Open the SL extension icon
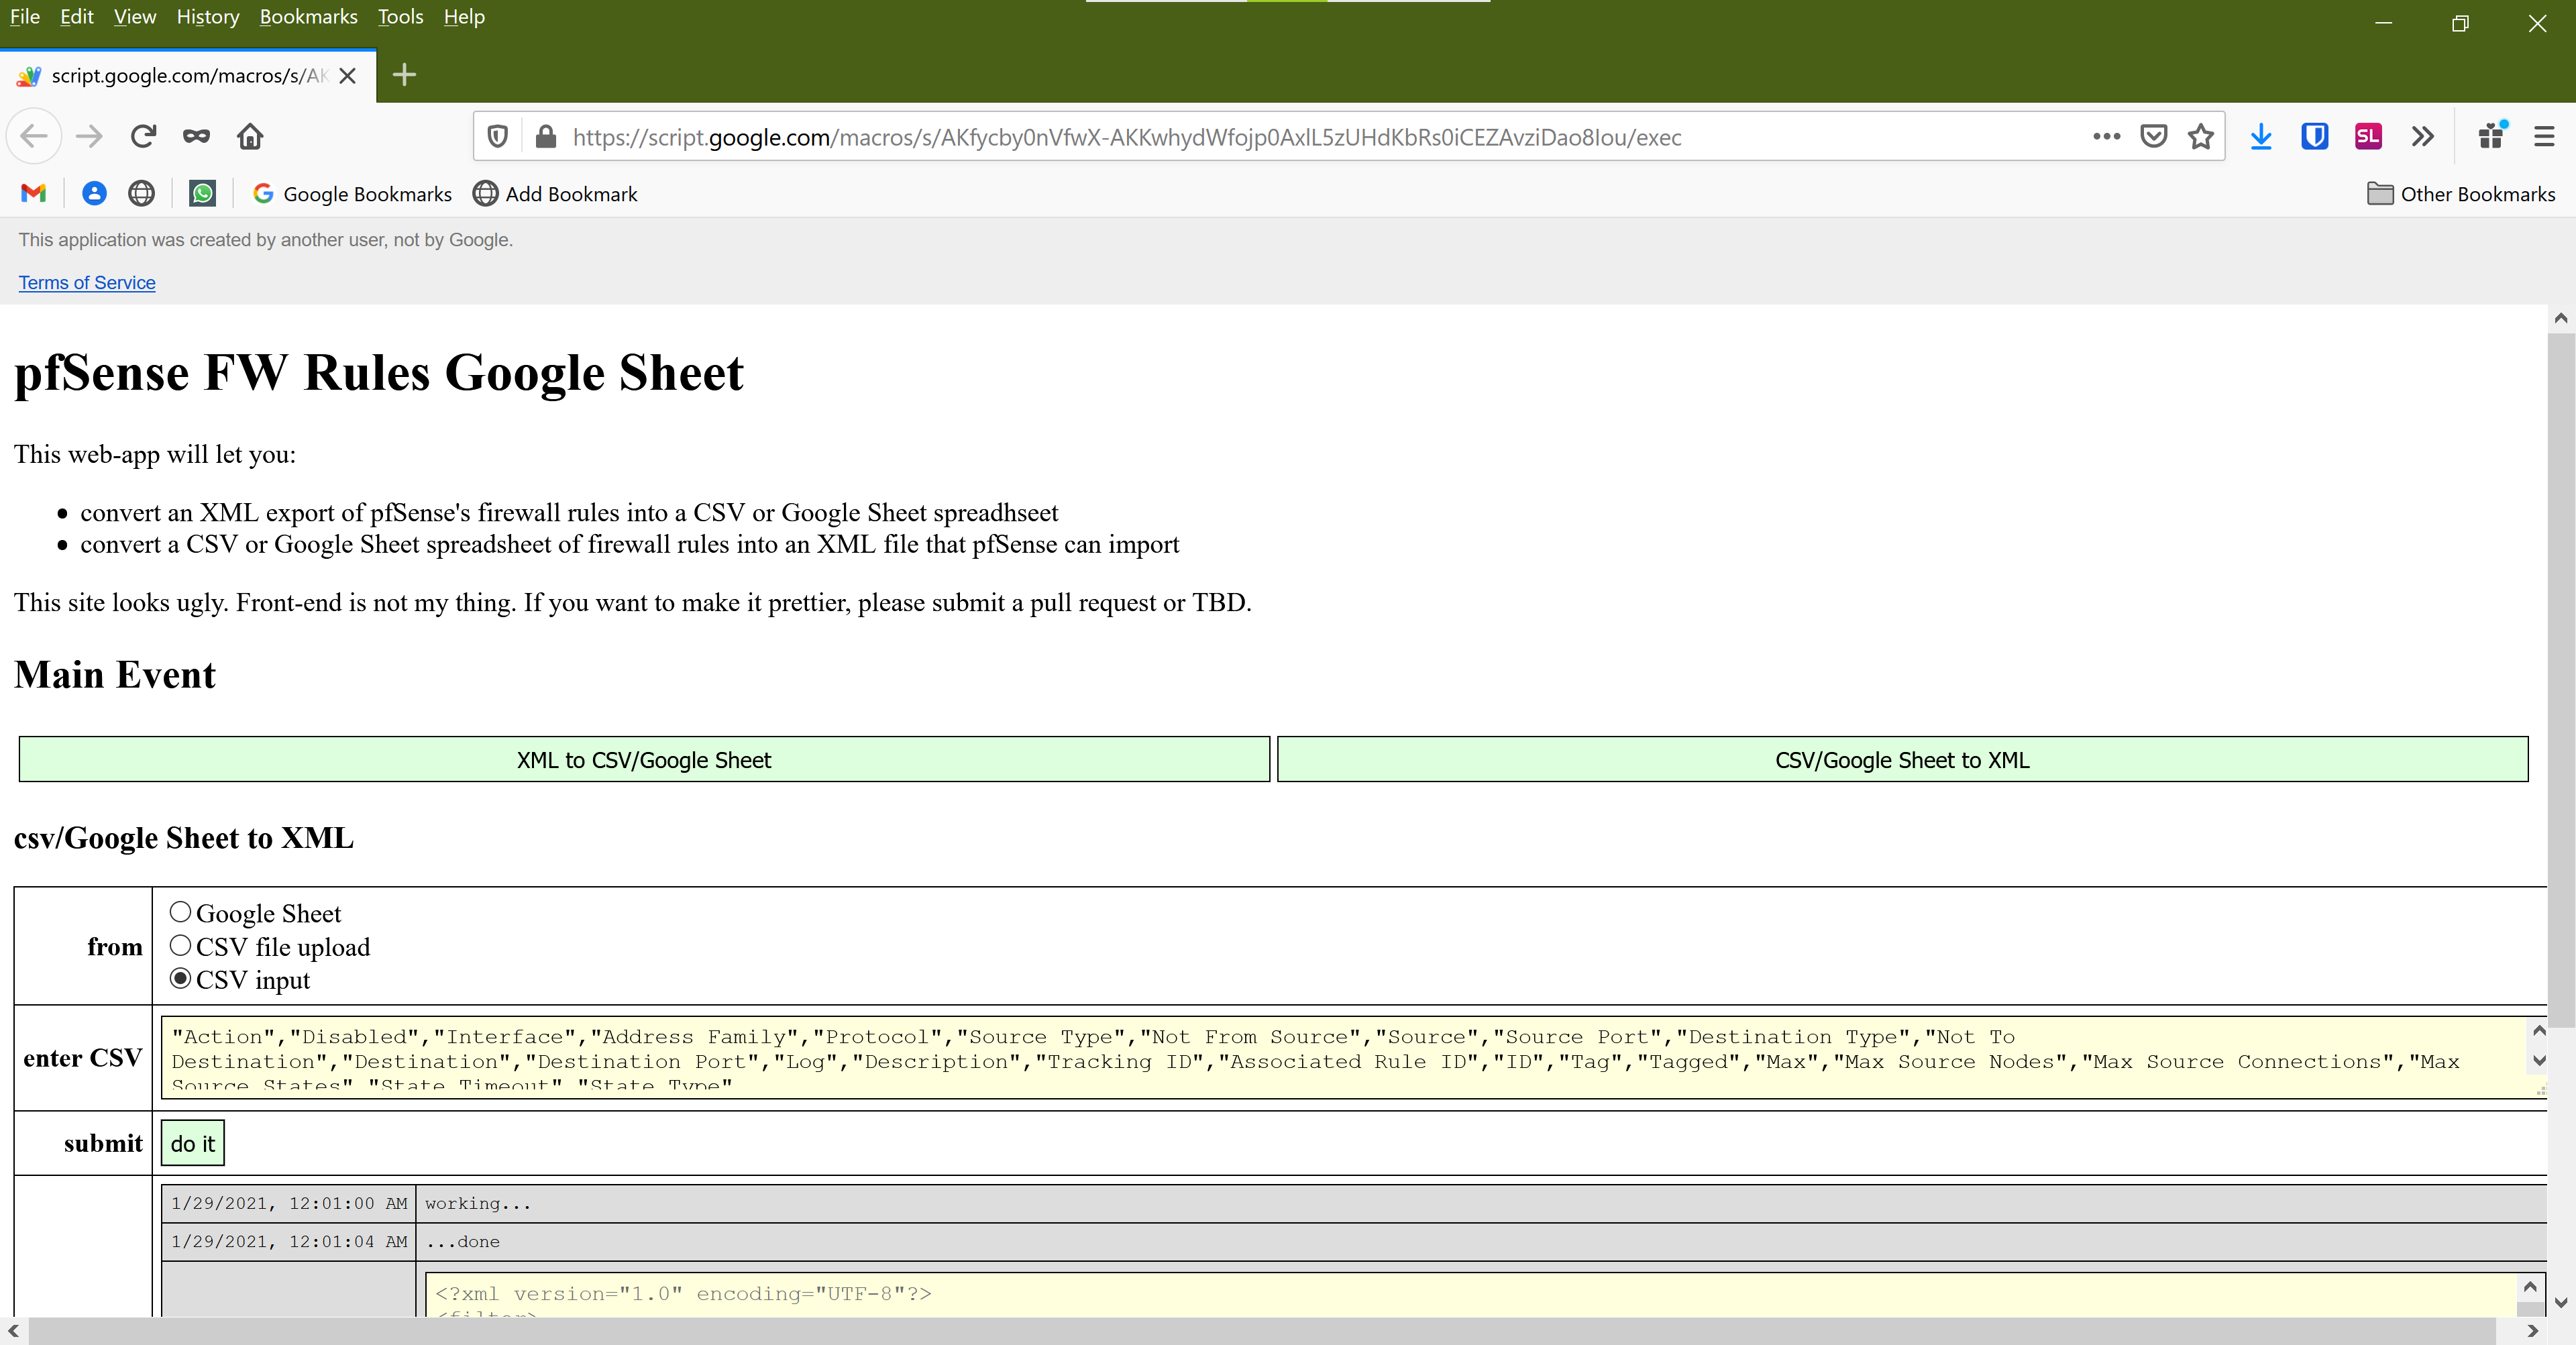The height and width of the screenshot is (1345, 2576). coord(2368,137)
